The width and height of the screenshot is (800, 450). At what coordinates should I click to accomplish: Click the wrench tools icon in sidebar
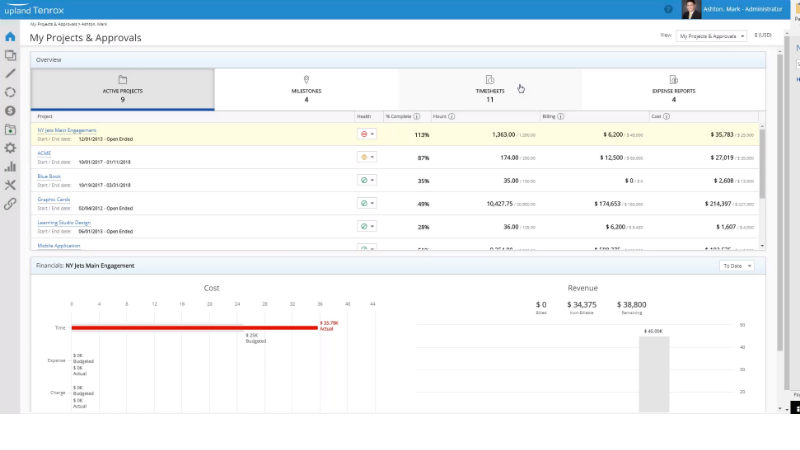(10, 185)
